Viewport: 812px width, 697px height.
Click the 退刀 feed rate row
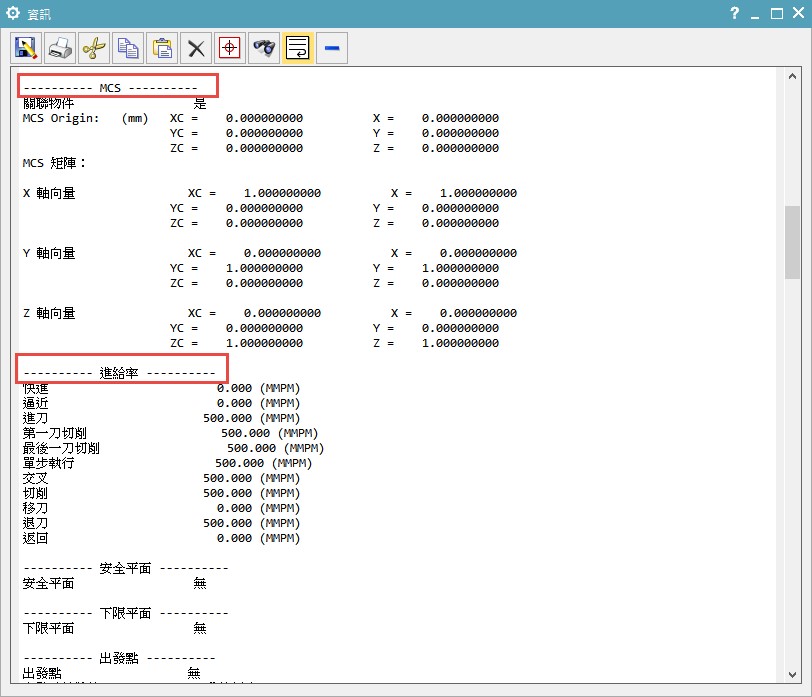(161, 523)
